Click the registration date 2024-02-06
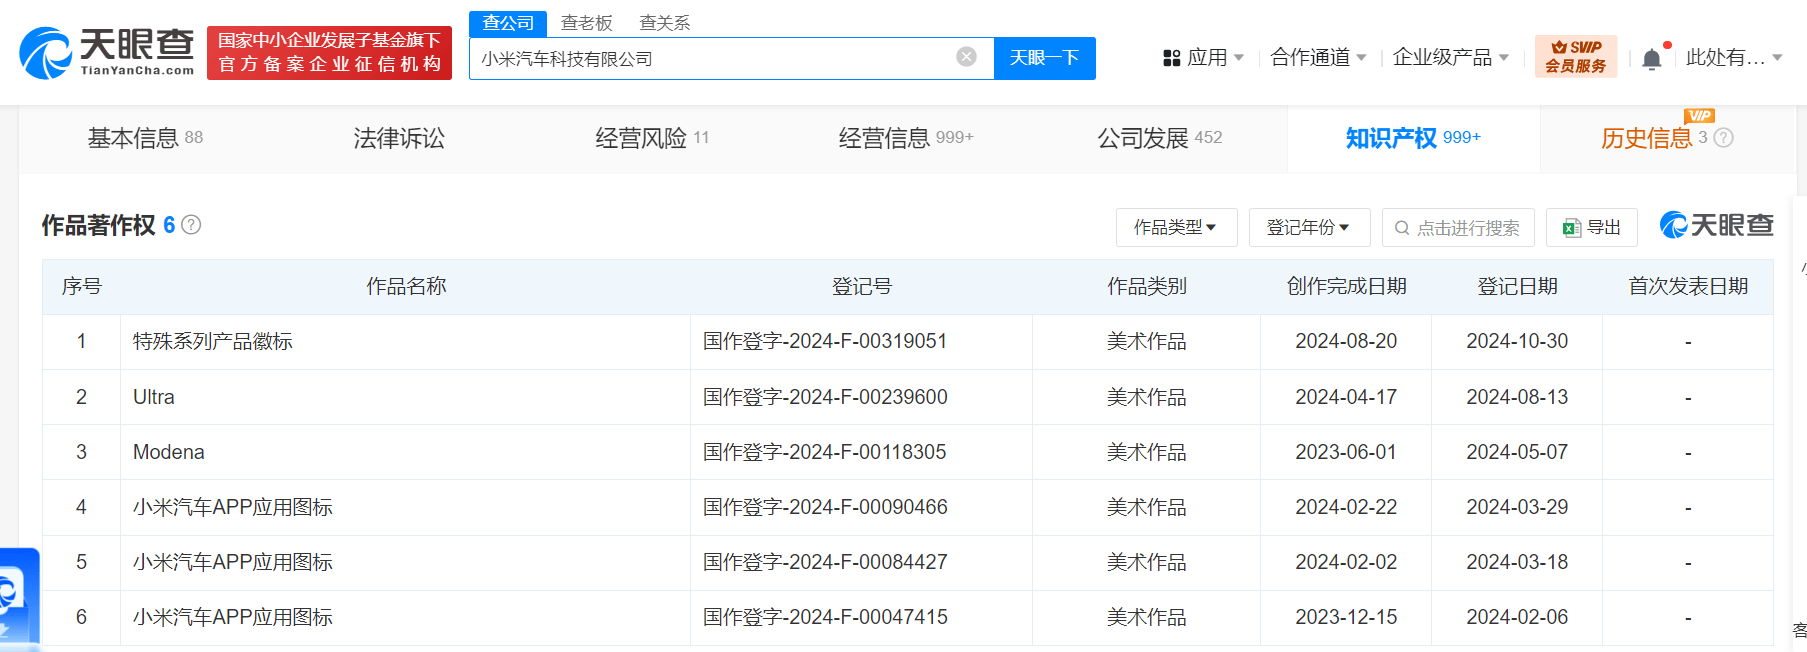The height and width of the screenshot is (652, 1807). point(1517,617)
